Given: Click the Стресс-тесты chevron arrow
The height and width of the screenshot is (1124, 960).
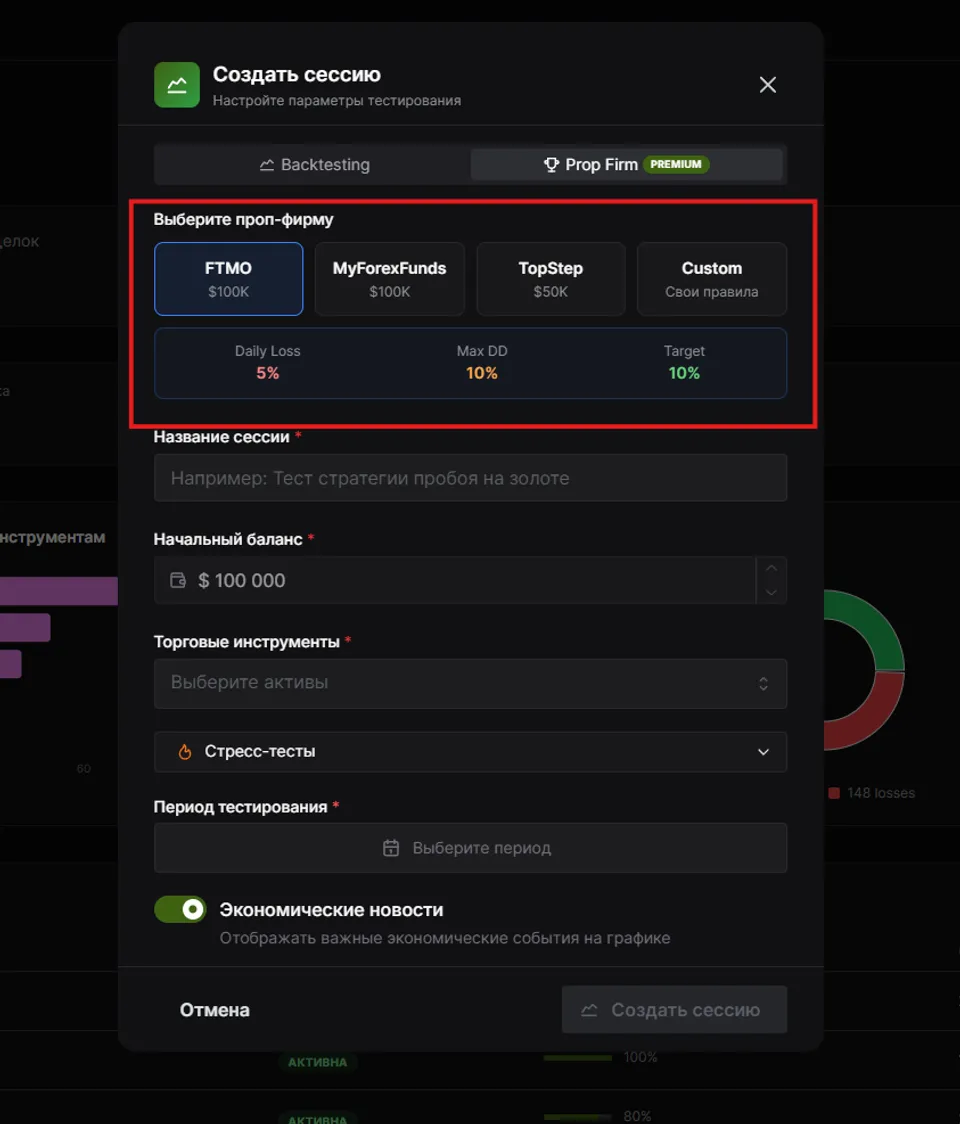Looking at the screenshot, I should [763, 751].
